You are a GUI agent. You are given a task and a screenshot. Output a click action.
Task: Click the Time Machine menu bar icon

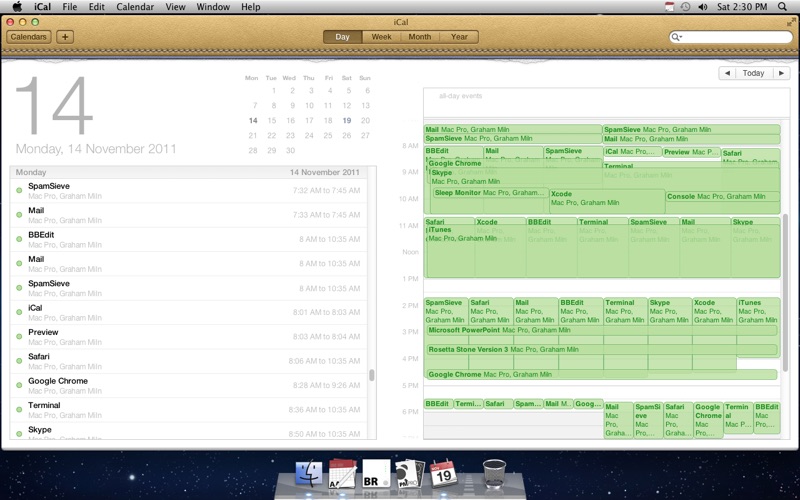click(686, 7)
